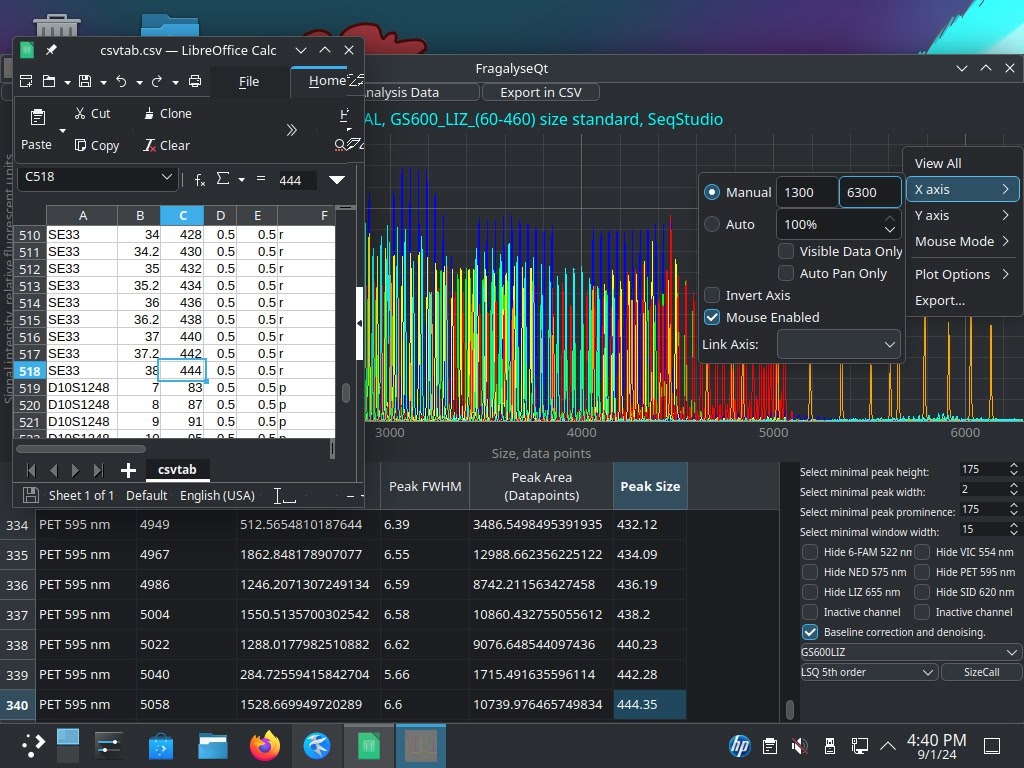Enable Auto Pan Only checkbox

click(x=786, y=274)
